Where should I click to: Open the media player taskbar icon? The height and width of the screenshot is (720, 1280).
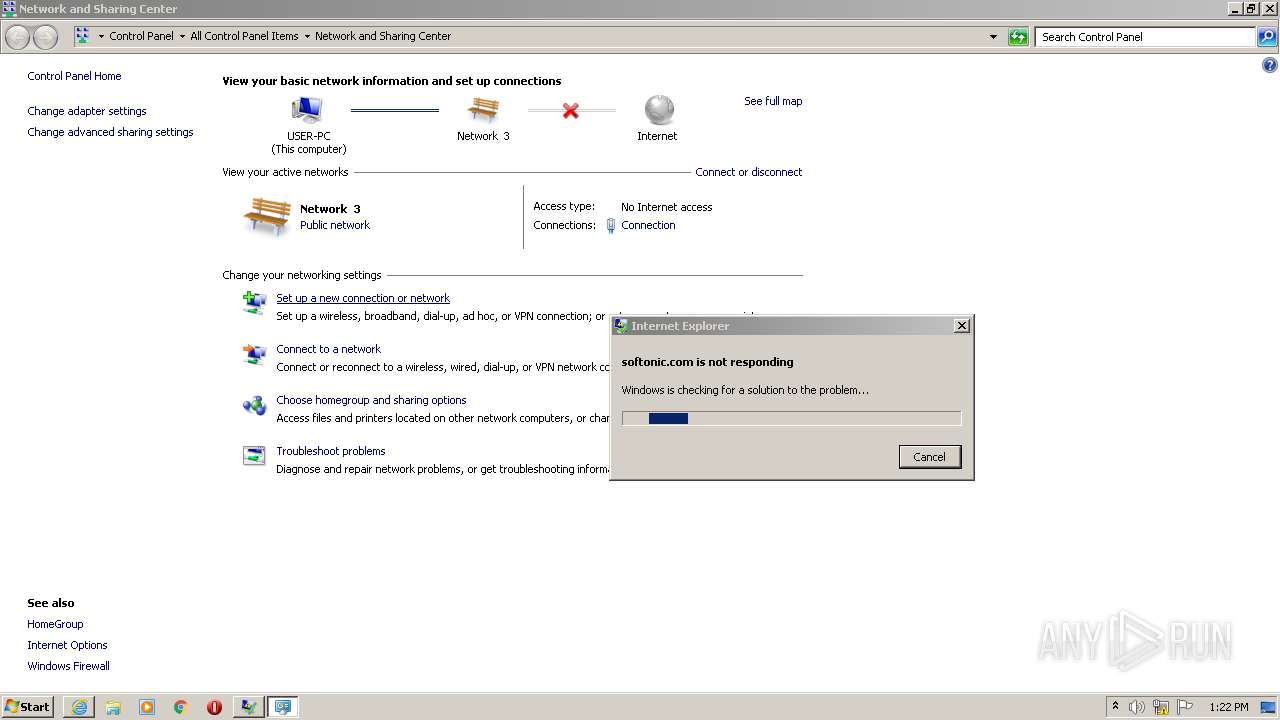[x=147, y=707]
